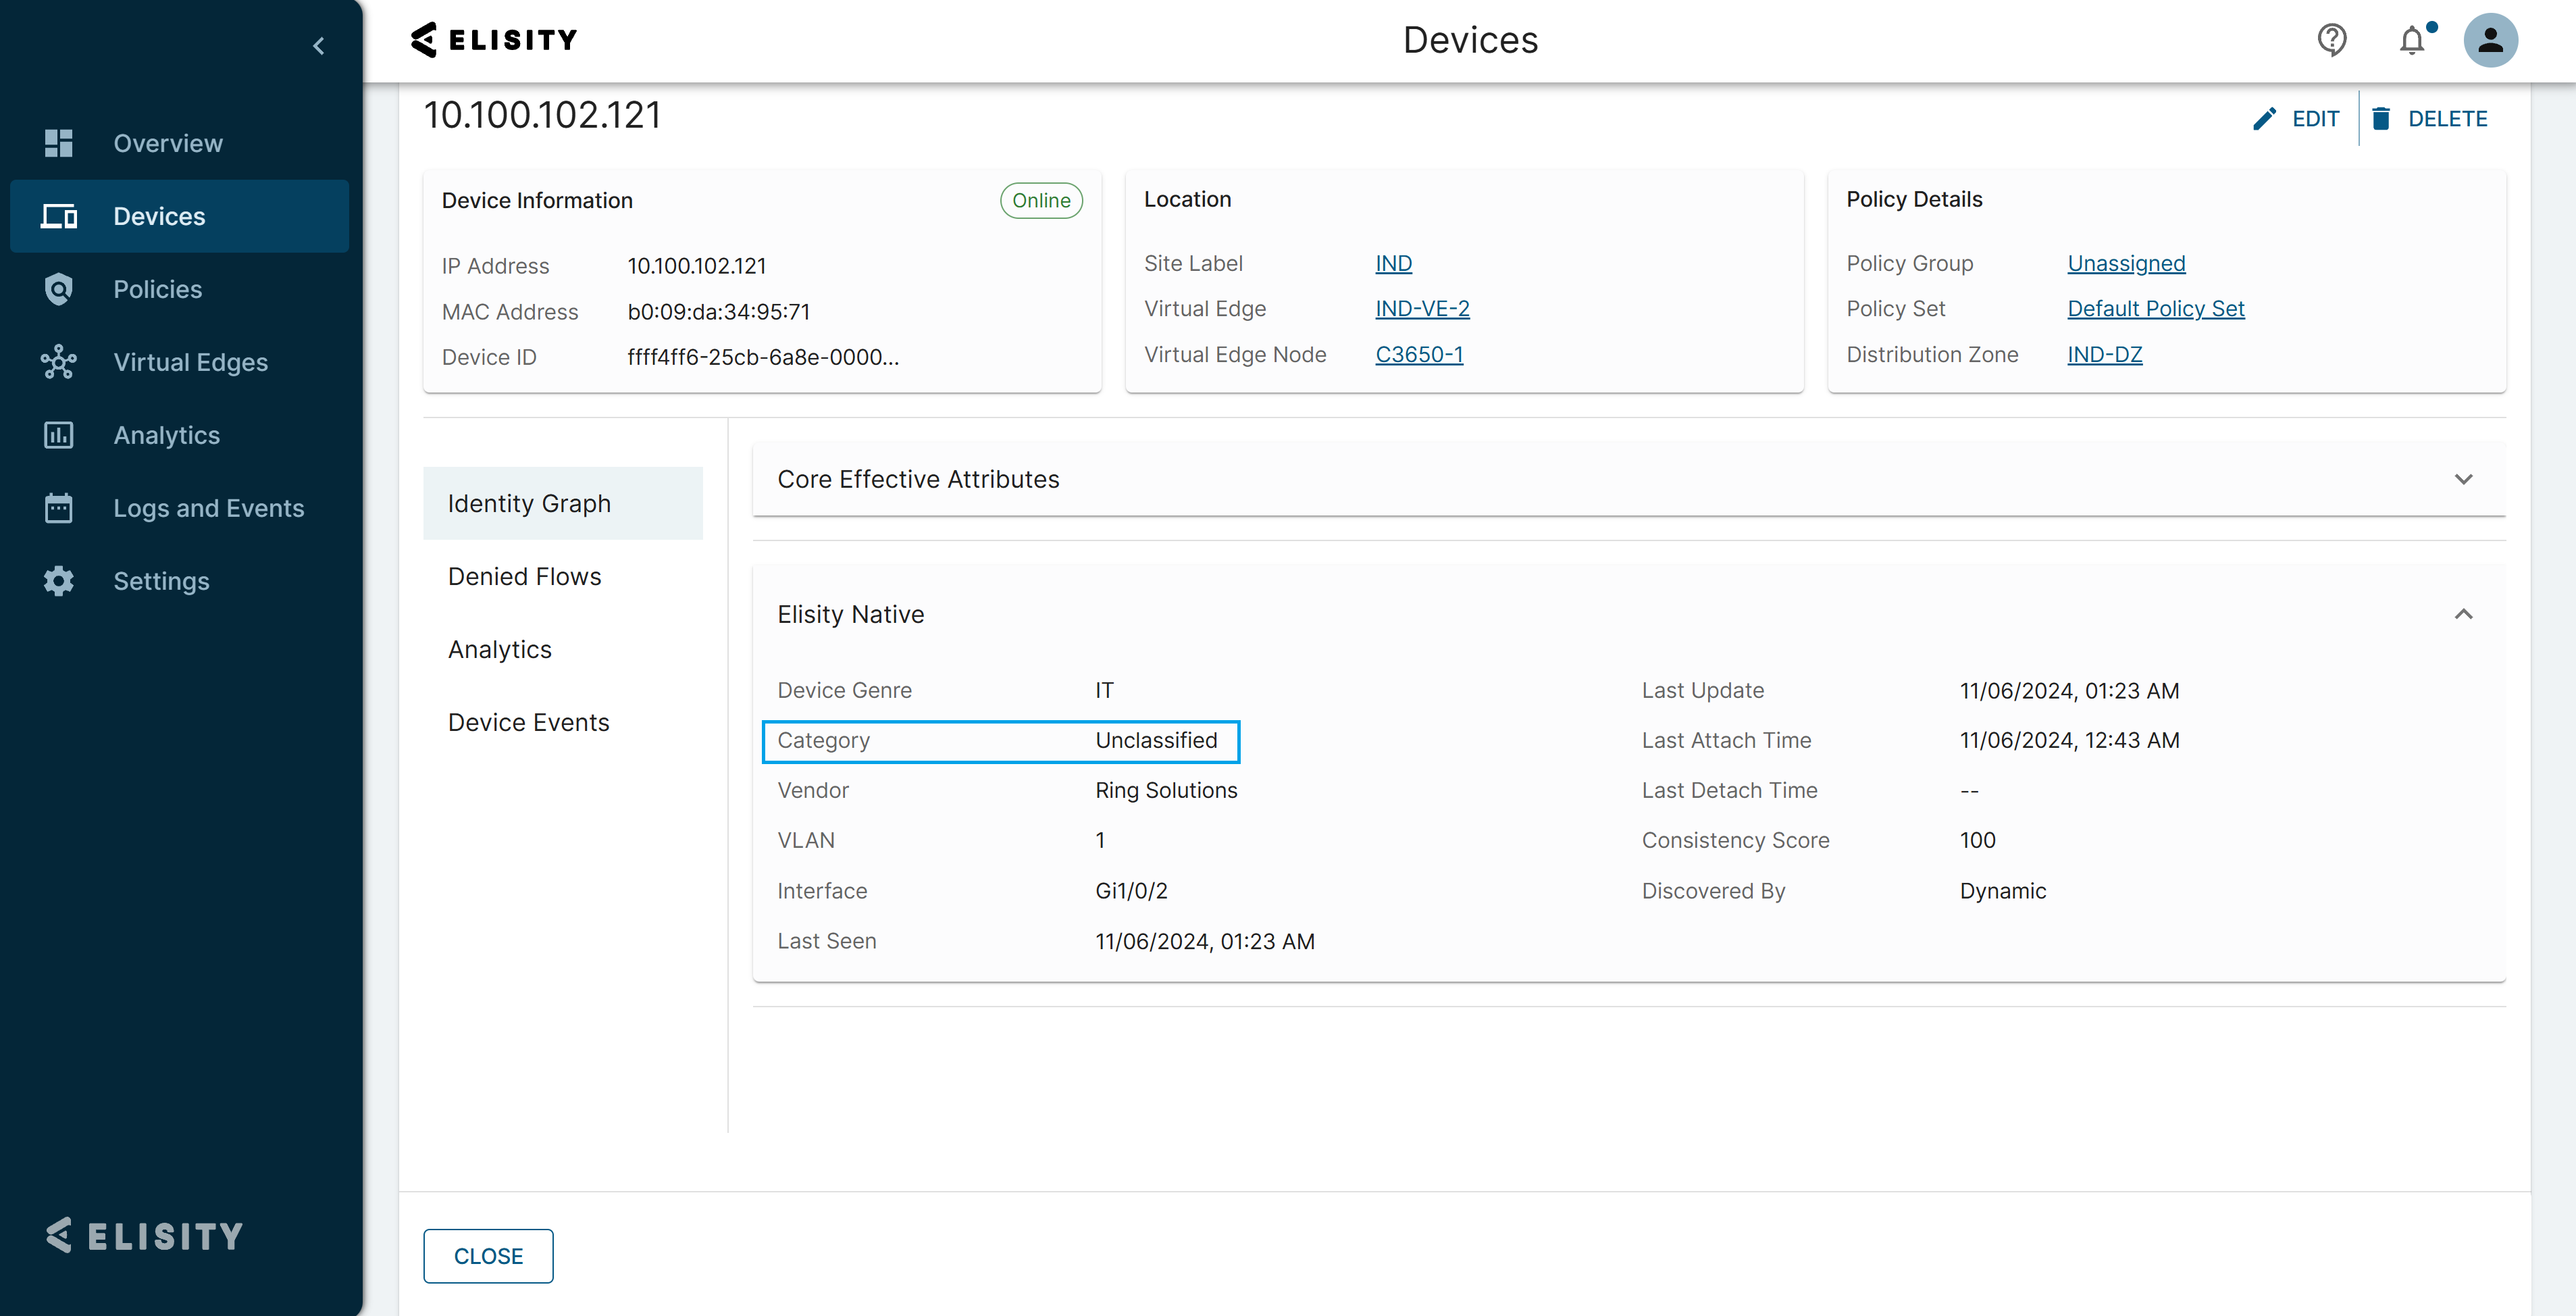Open the Default Policy Set link
2576x1316 pixels.
[2155, 309]
